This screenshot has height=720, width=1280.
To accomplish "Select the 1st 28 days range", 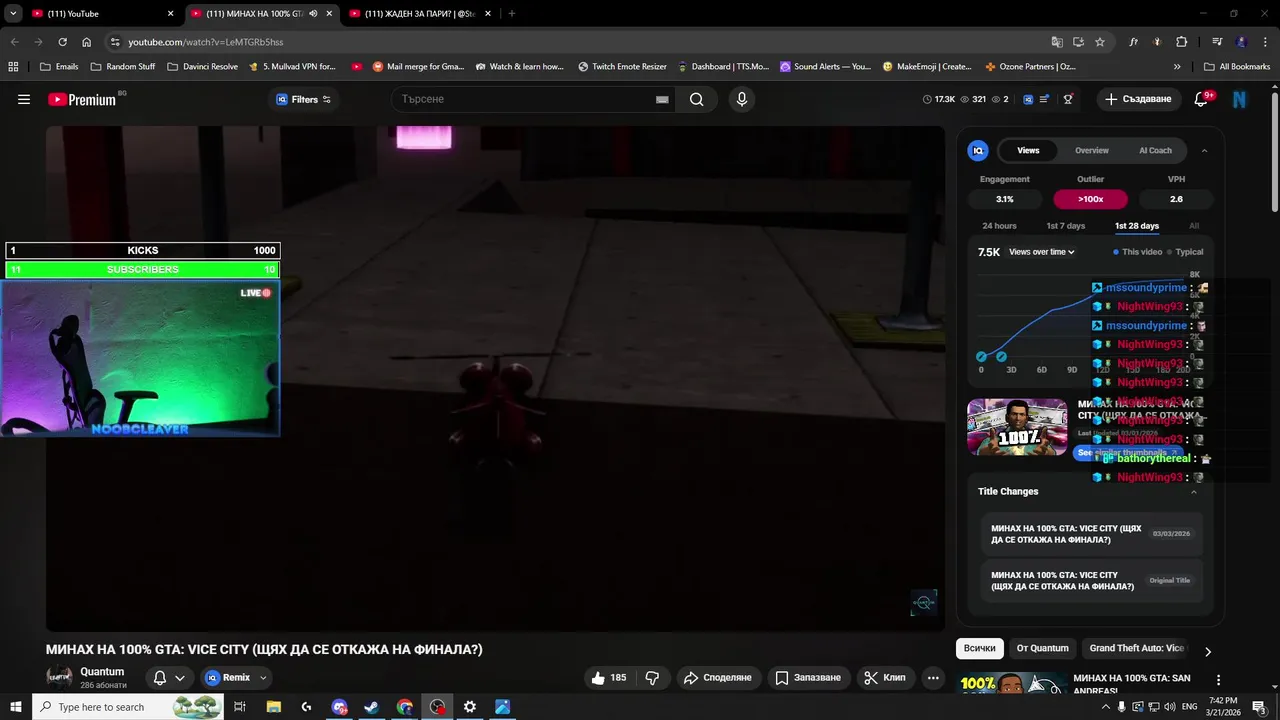I will point(1137,226).
